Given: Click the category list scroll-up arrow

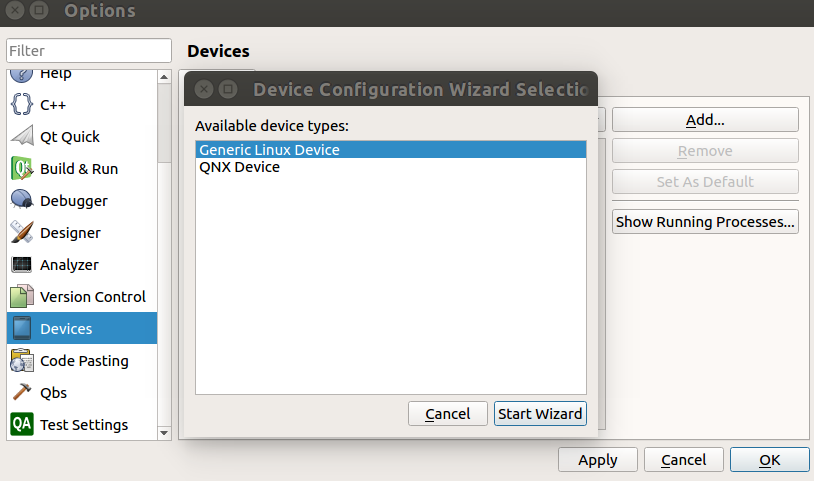Looking at the screenshot, I should (x=164, y=77).
